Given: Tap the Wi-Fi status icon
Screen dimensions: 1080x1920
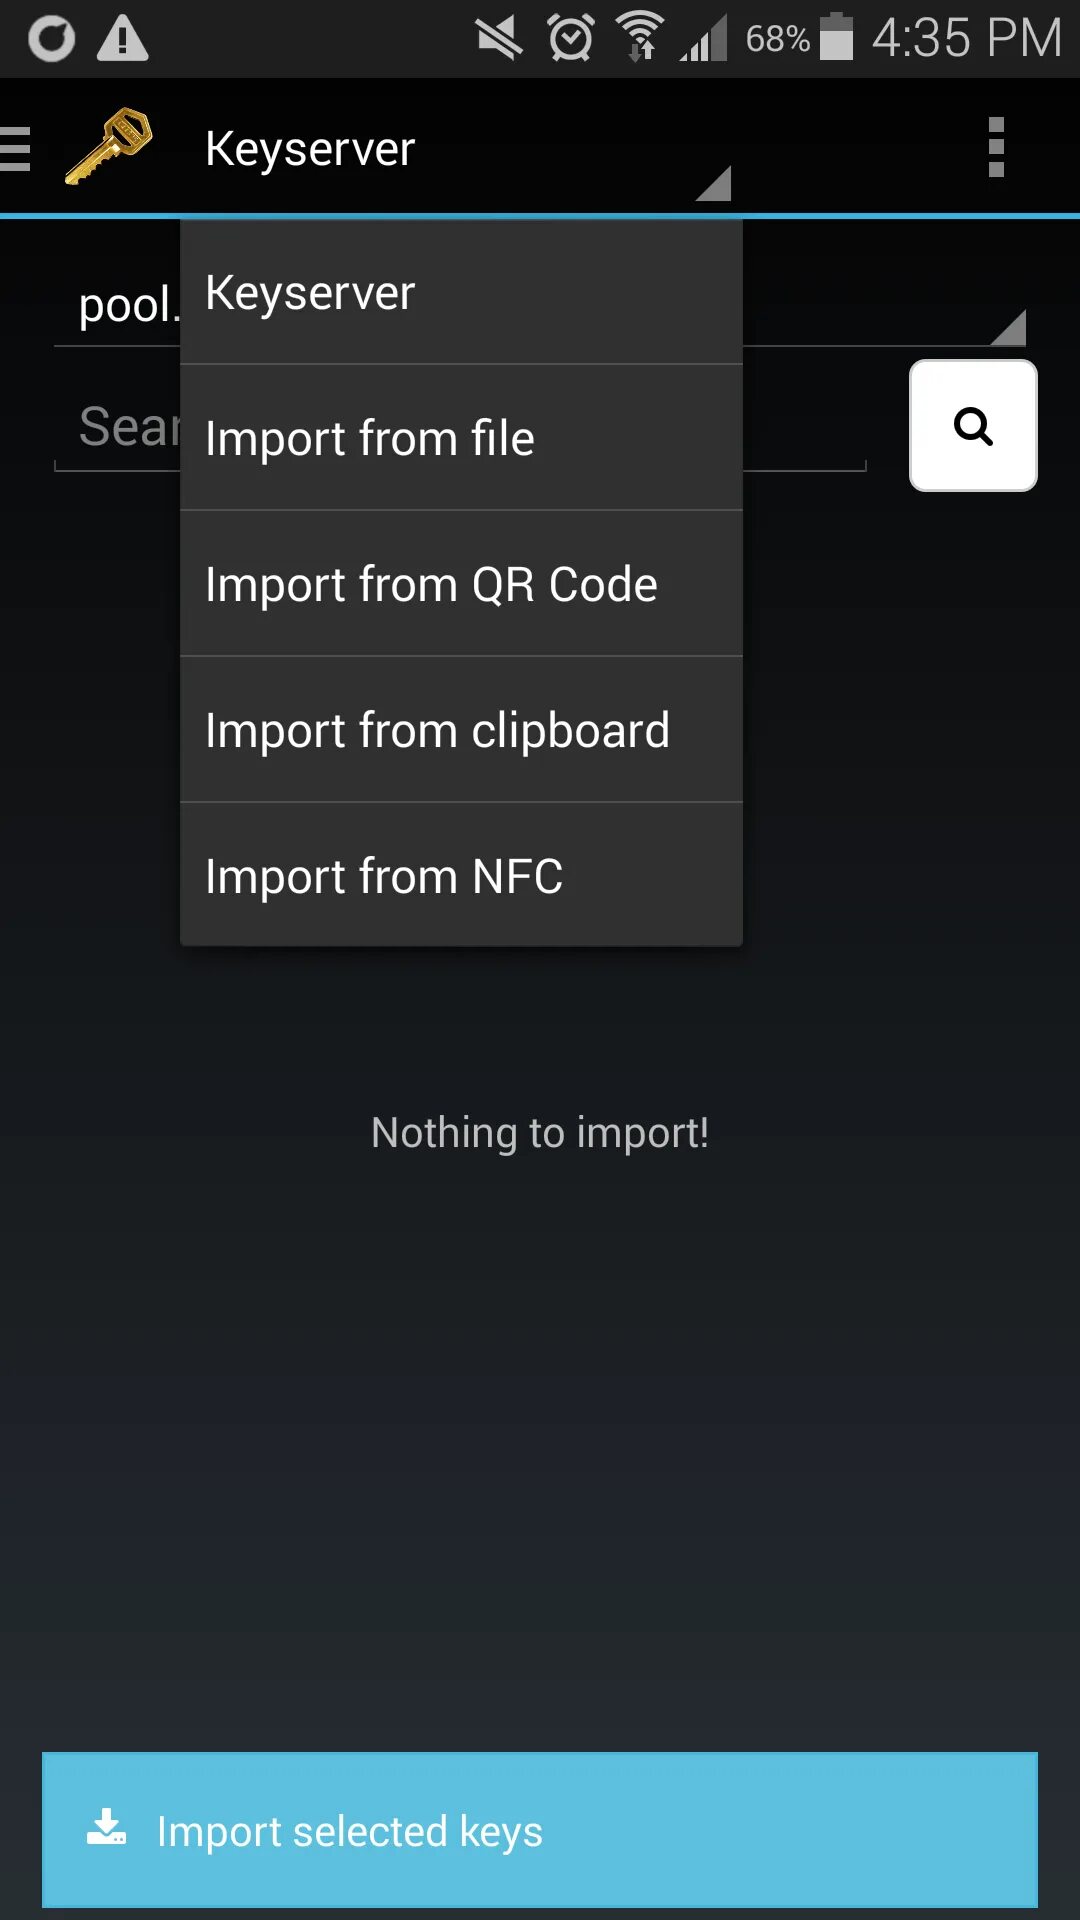Looking at the screenshot, I should point(640,39).
